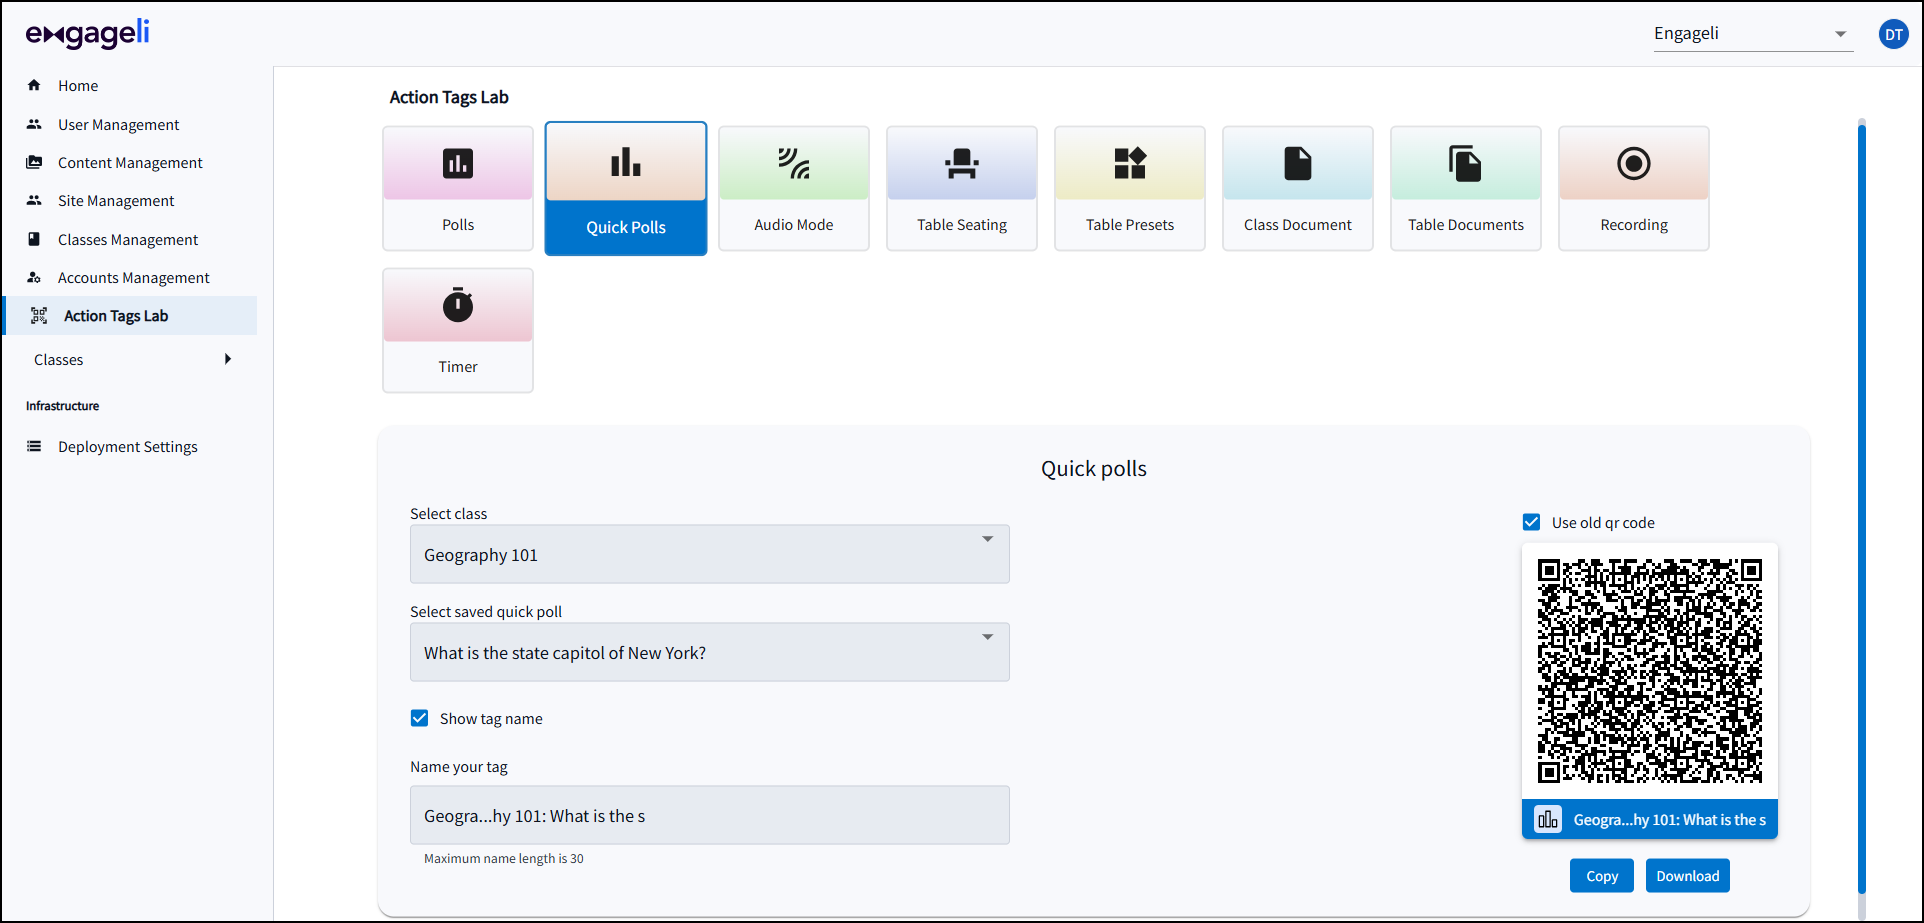
Task: Click the QR code image
Action: click(x=1650, y=670)
